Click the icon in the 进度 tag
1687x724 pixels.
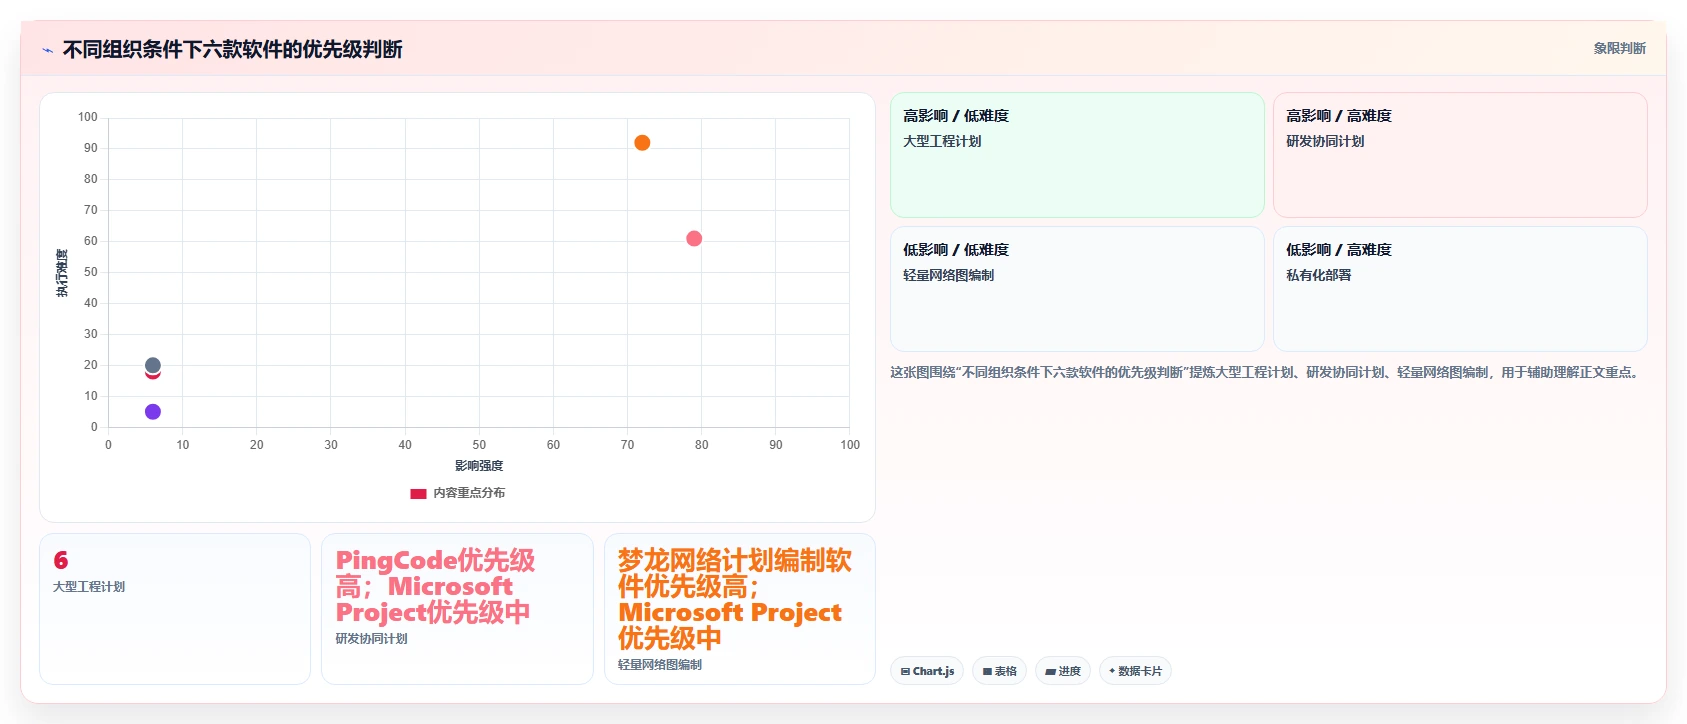click(1050, 672)
